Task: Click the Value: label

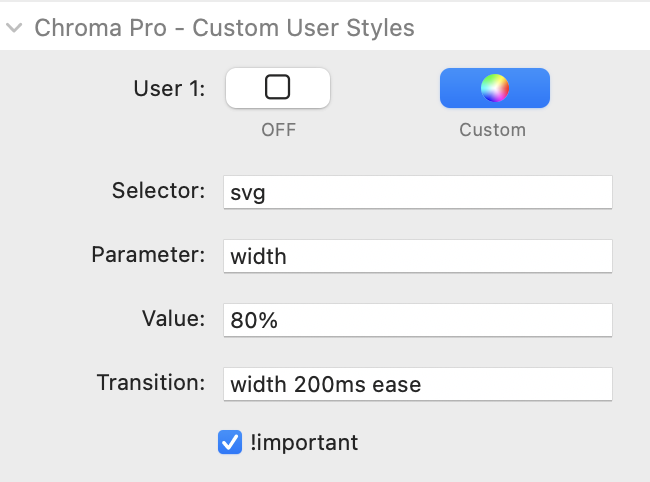Action: coord(174,318)
